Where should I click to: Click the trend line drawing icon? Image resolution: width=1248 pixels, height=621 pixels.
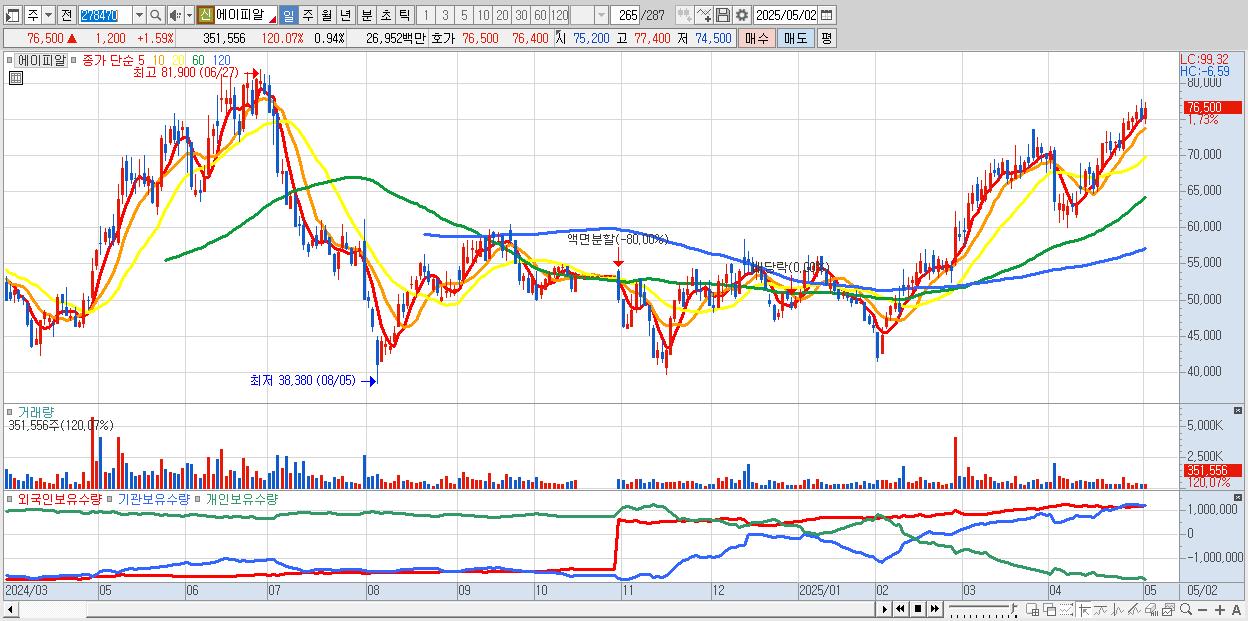[1100, 609]
